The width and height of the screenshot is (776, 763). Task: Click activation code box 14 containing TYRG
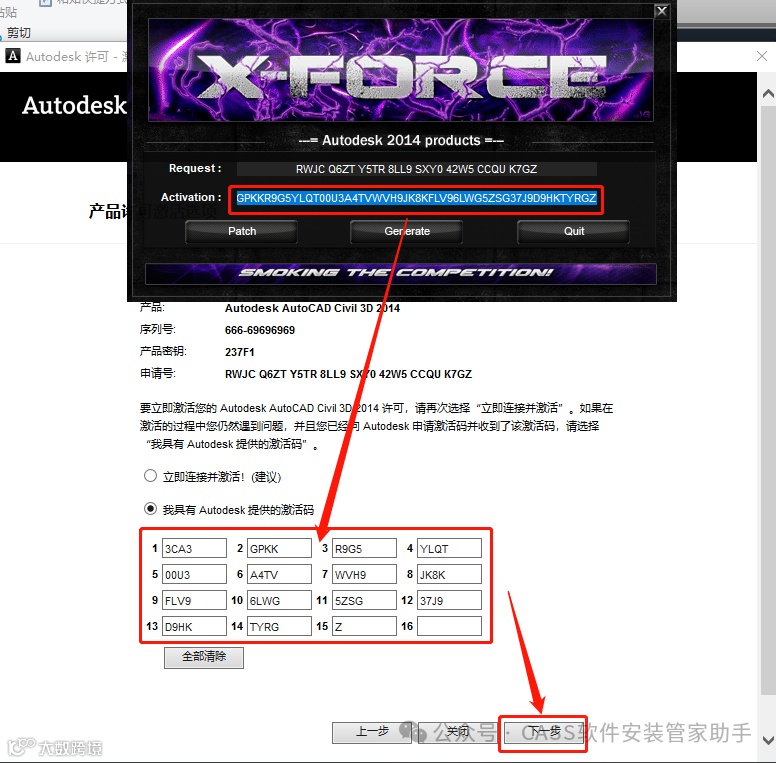click(279, 626)
